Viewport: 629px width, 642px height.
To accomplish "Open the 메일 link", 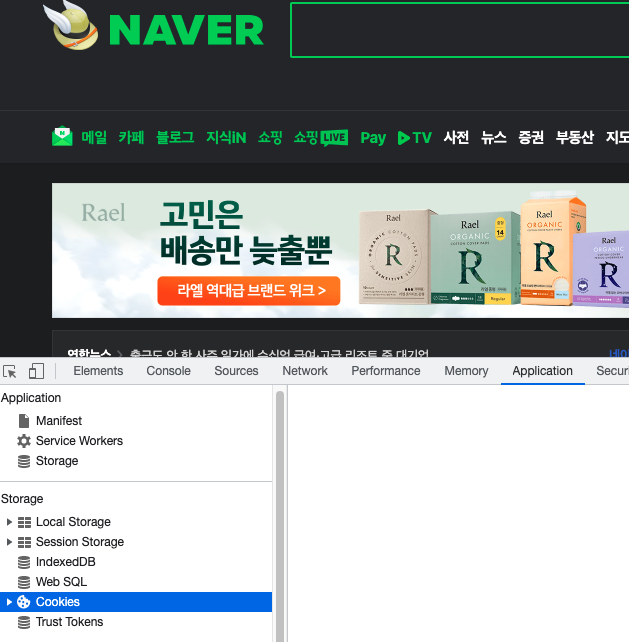I will pos(94,137).
